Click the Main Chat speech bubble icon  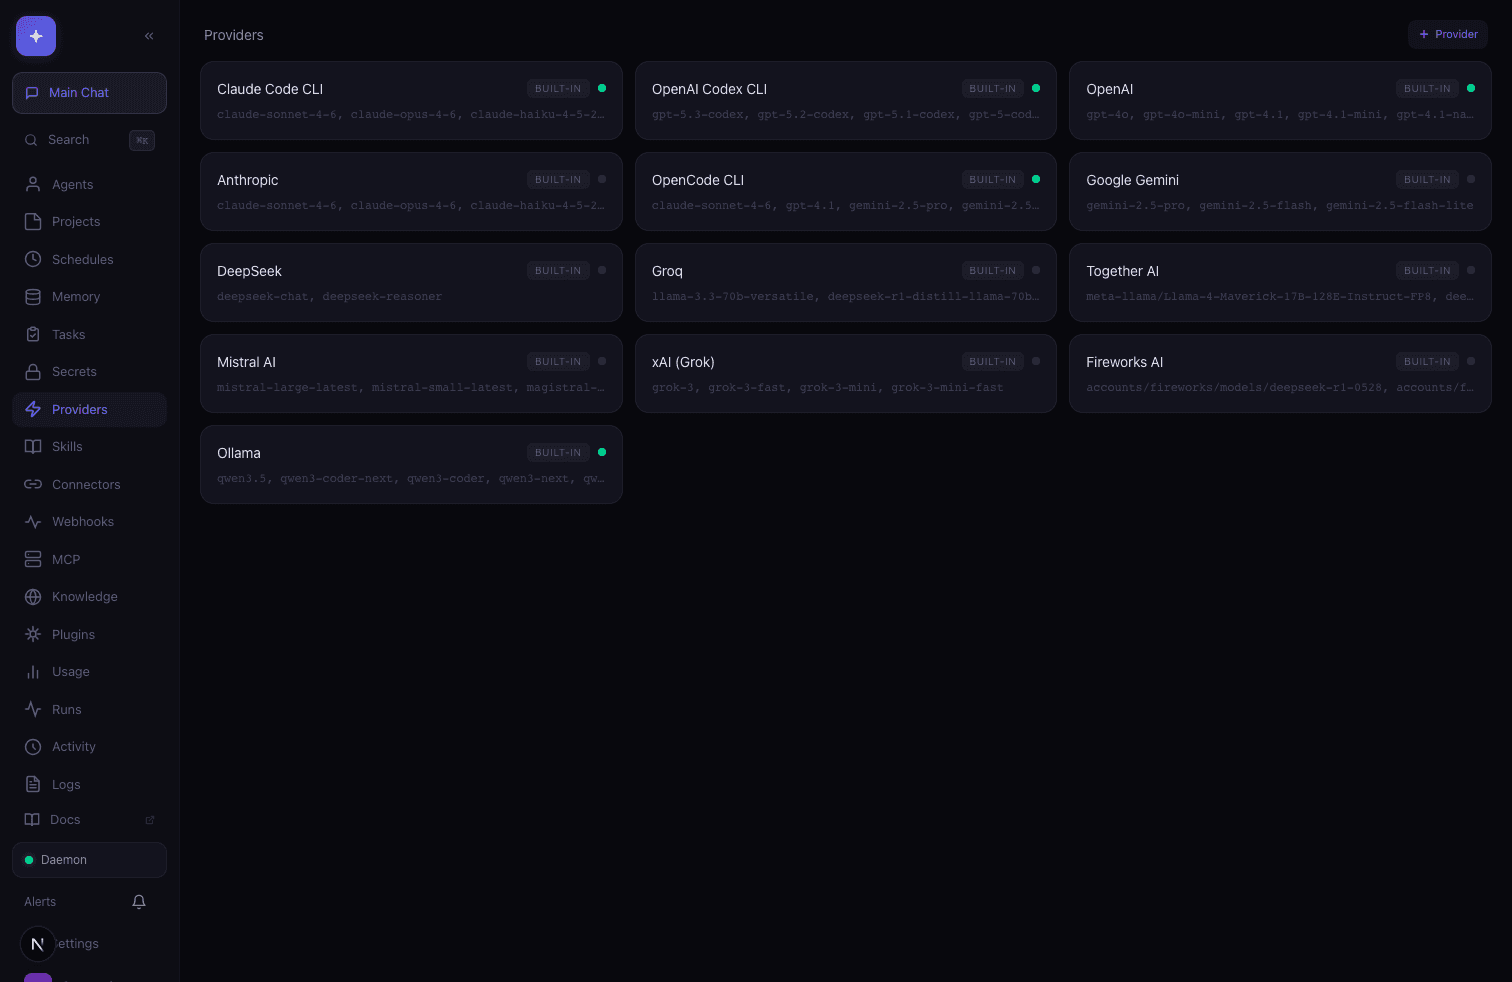(32, 93)
